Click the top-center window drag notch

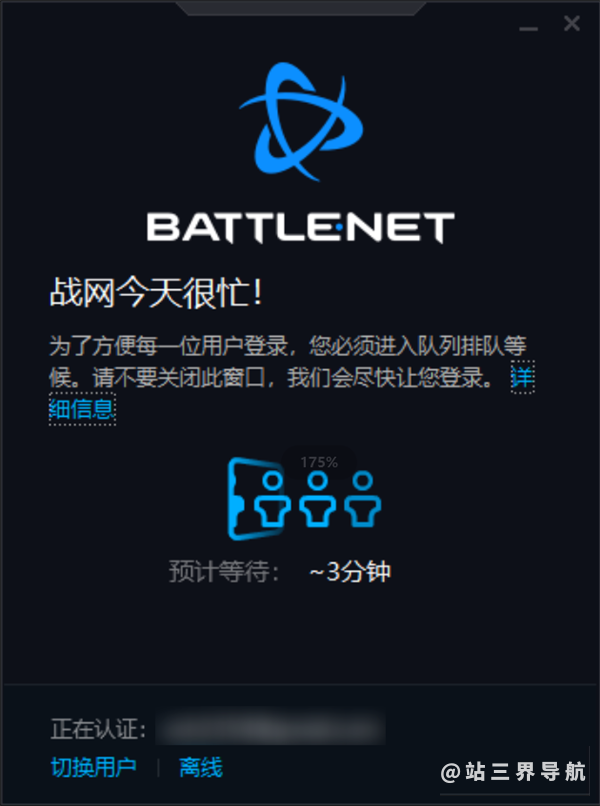pos(301,8)
